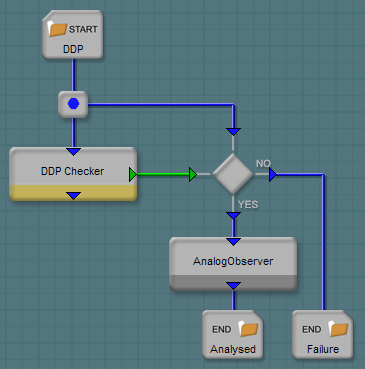The width and height of the screenshot is (365, 369).
Task: Expand the yellow bar of DDP Checker
Action: [x=73, y=193]
